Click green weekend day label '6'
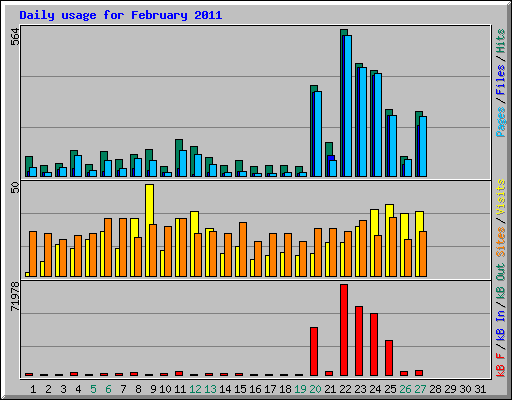This screenshot has height=400, width=512. pos(108,389)
